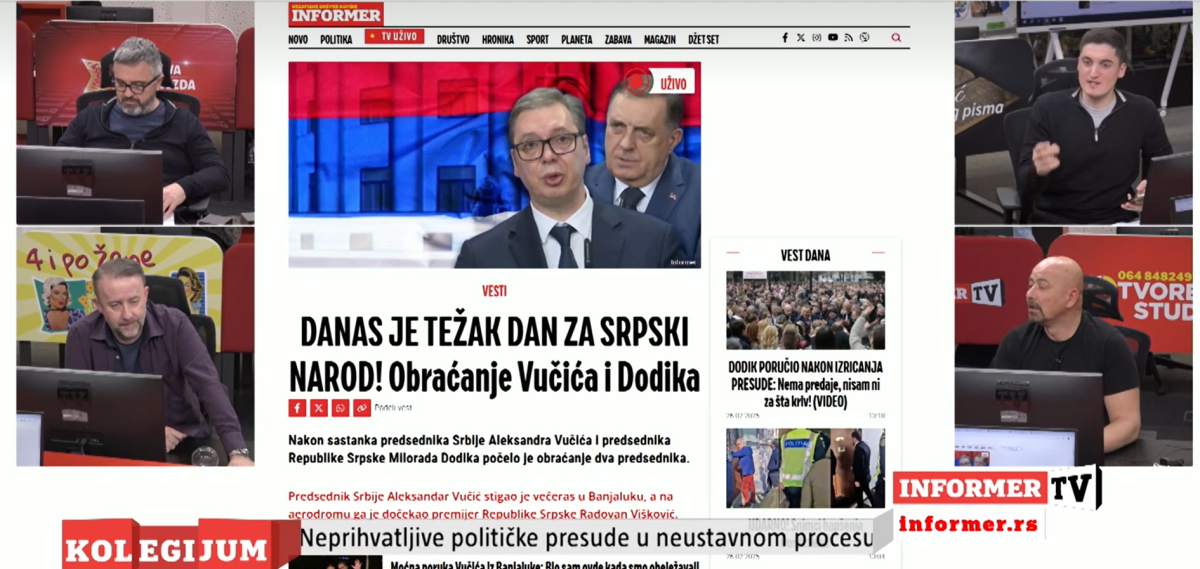This screenshot has height=569, width=1200.
Task: Open the Facebook icon in the top navigation
Action: [785, 38]
